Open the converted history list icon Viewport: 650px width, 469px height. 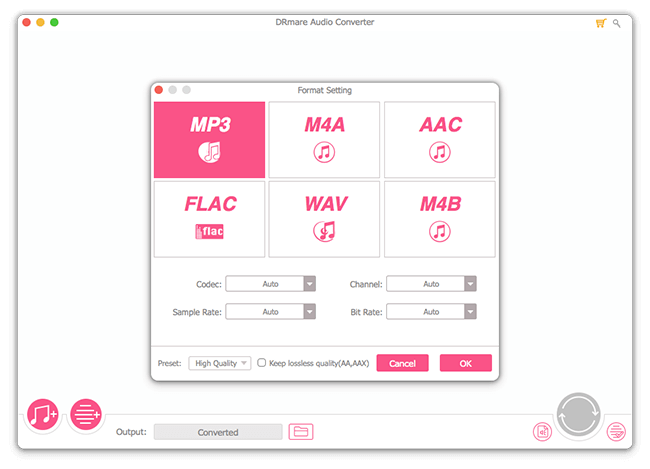(x=616, y=432)
